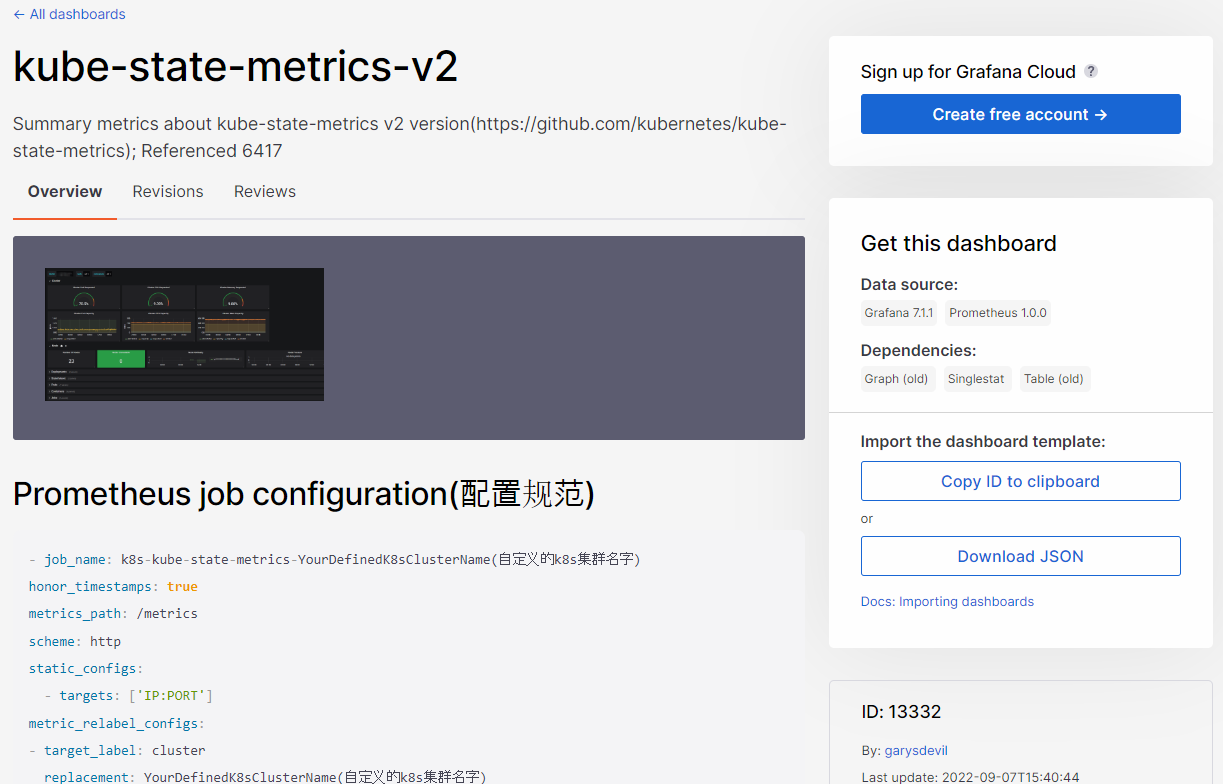Click the Prometheus job configuration heading
This screenshot has height=784, width=1223.
point(304,493)
